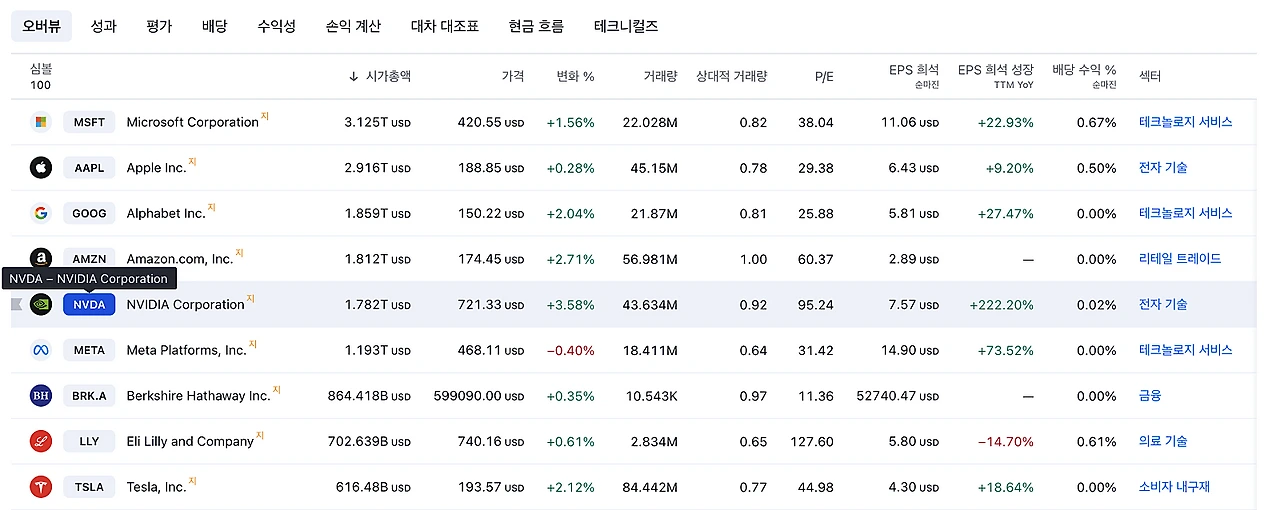The width and height of the screenshot is (1280, 510).
Task: Switch to the 성과 tab
Action: pyautogui.click(x=103, y=26)
